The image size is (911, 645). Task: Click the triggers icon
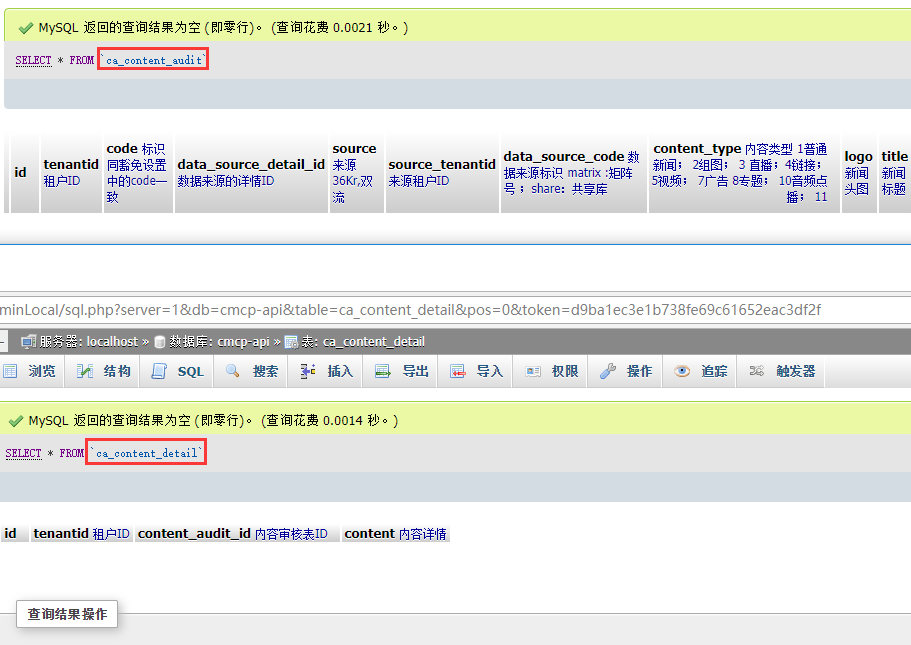(756, 371)
